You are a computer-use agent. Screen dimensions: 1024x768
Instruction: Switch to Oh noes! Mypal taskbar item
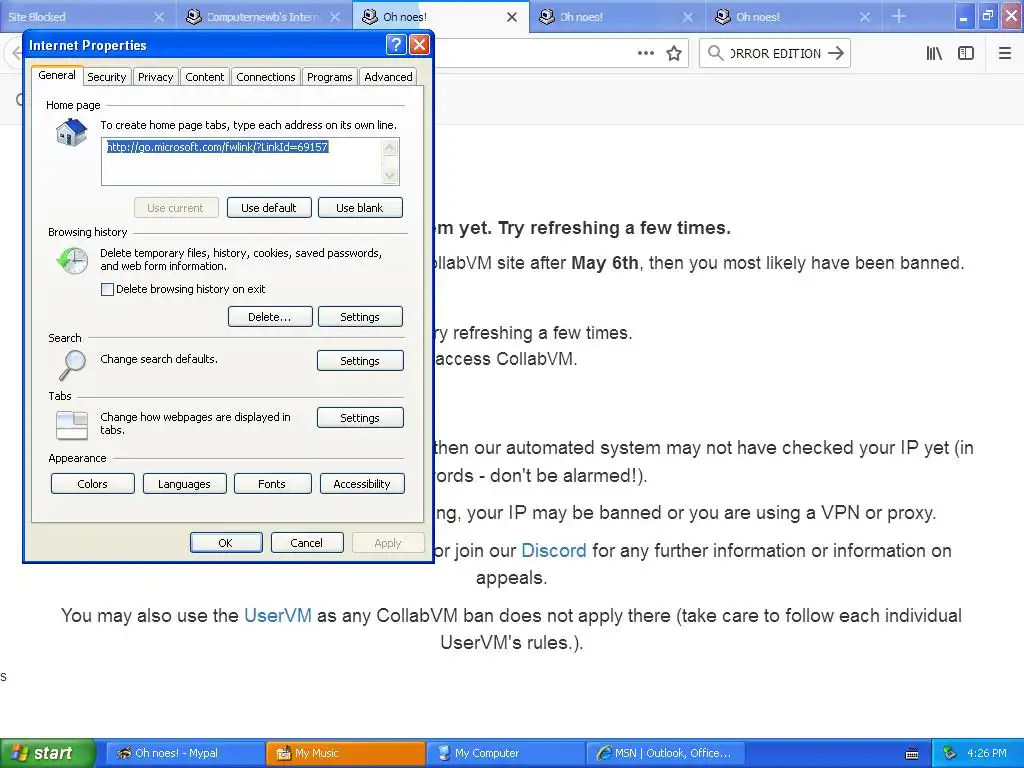185,753
